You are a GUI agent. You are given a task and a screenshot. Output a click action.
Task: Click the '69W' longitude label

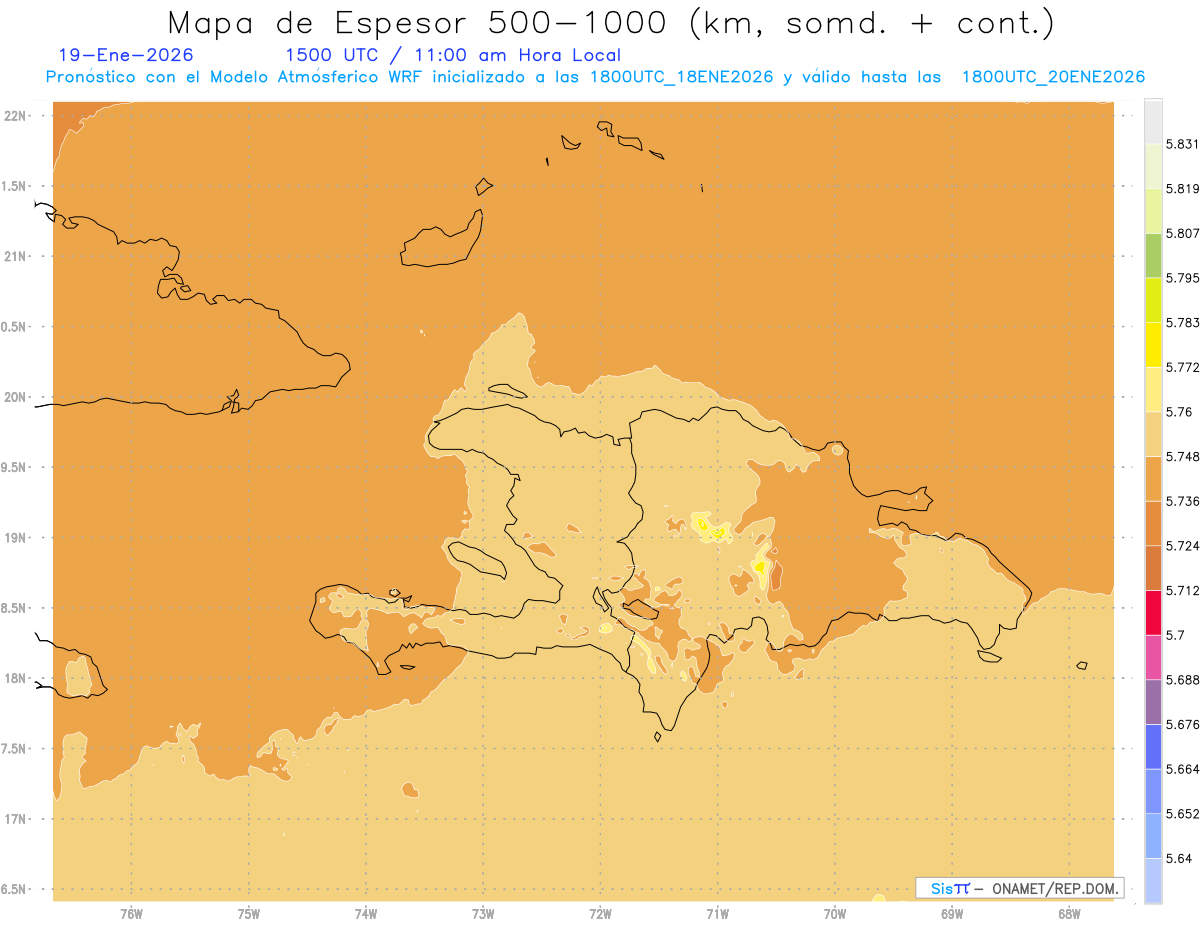[952, 913]
